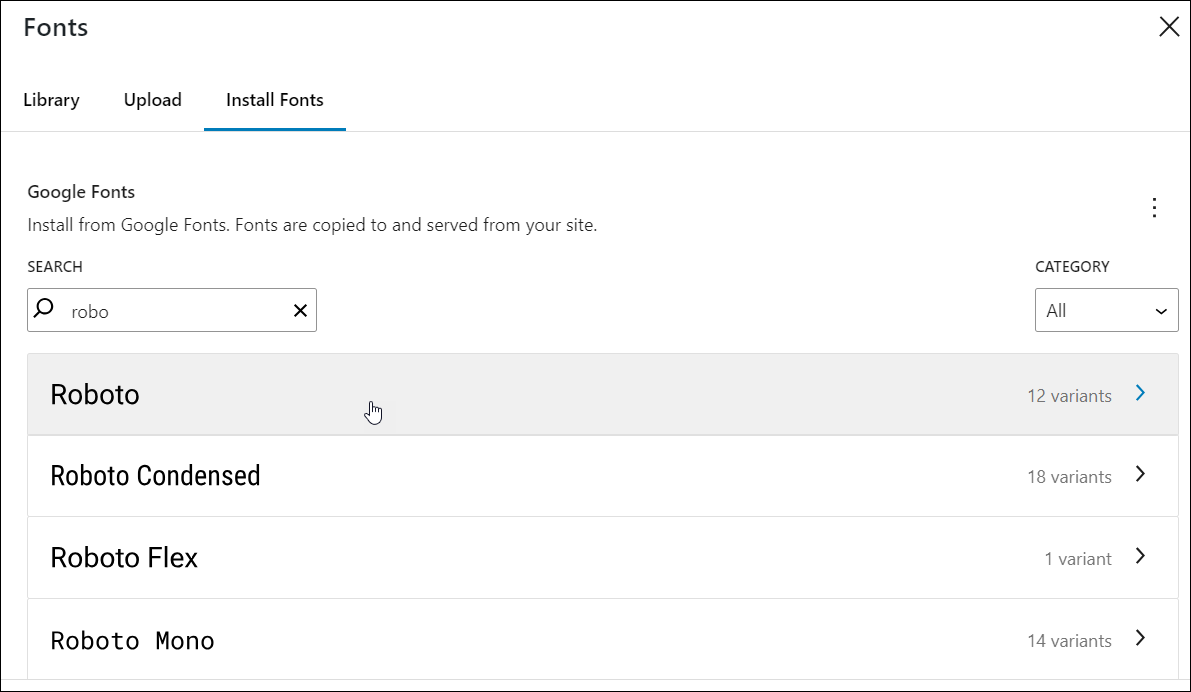Click the search magnifier icon
The width and height of the screenshot is (1191, 692).
pyautogui.click(x=45, y=308)
